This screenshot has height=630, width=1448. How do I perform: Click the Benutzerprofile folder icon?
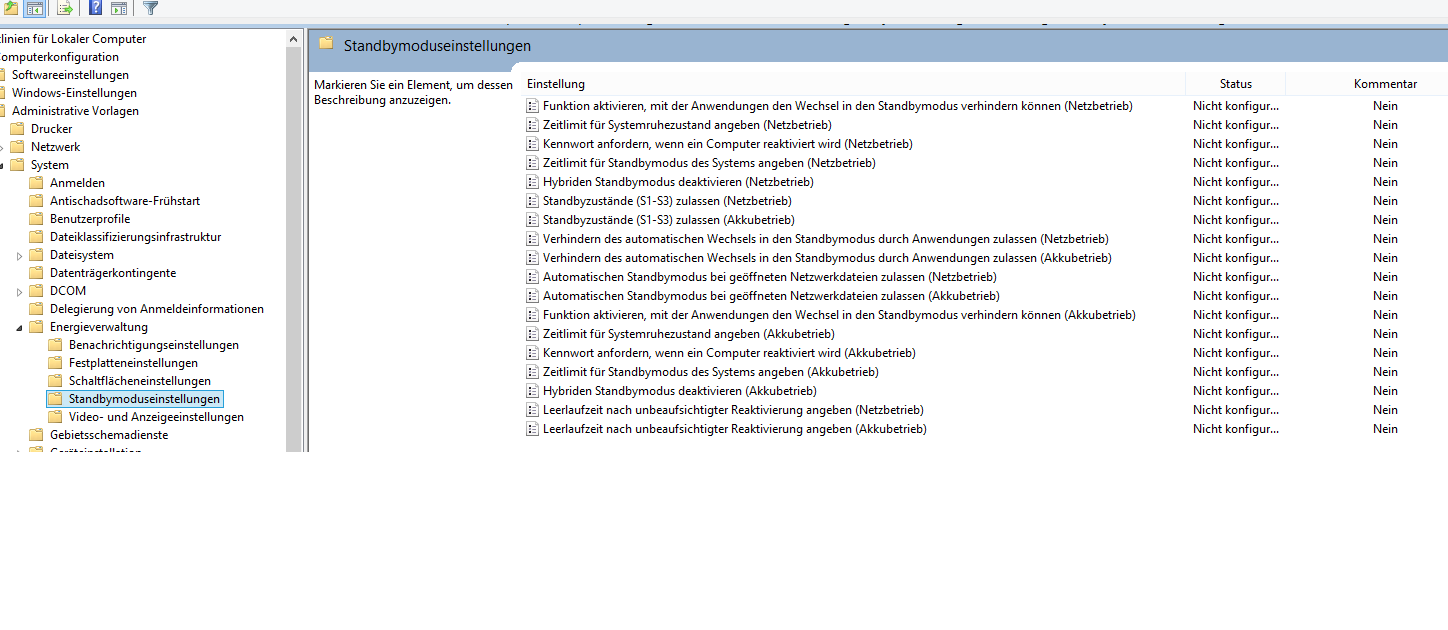pyautogui.click(x=36, y=219)
